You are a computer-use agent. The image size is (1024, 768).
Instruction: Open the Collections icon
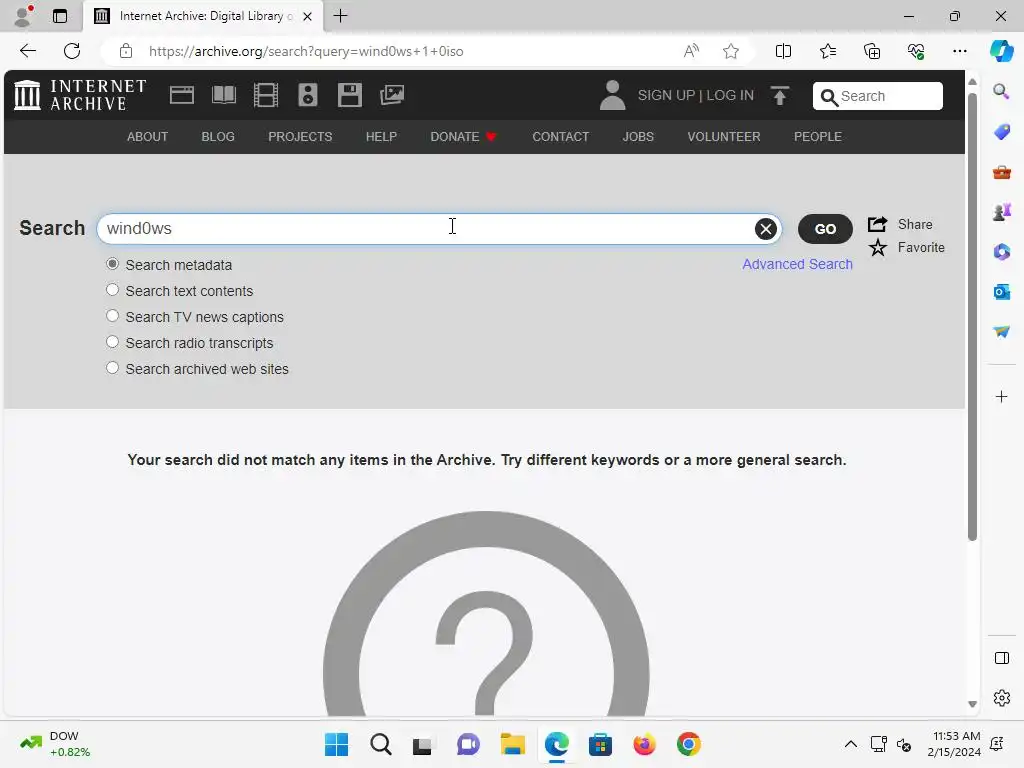(872, 51)
